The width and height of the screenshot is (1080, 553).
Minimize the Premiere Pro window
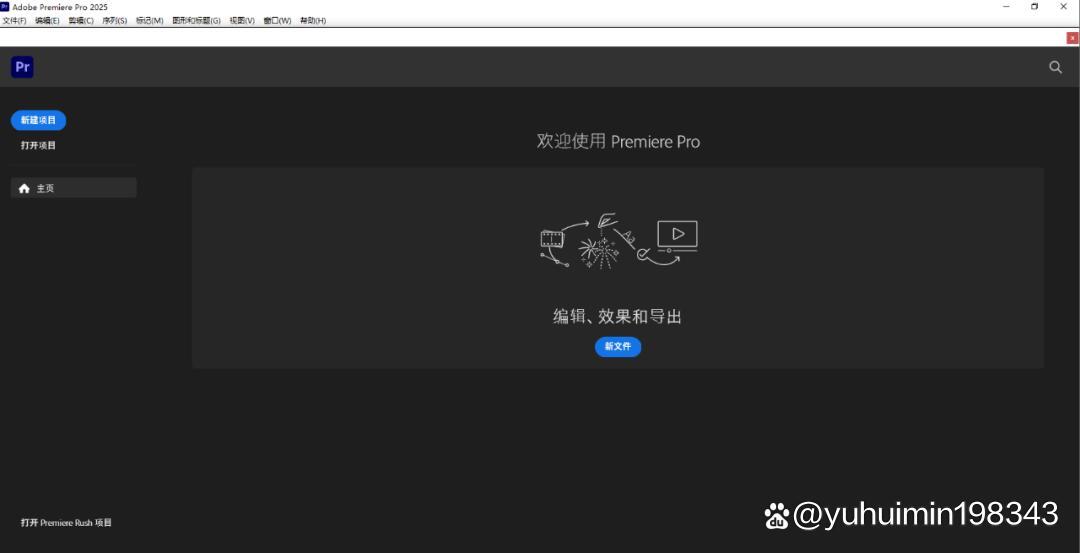pos(1006,6)
